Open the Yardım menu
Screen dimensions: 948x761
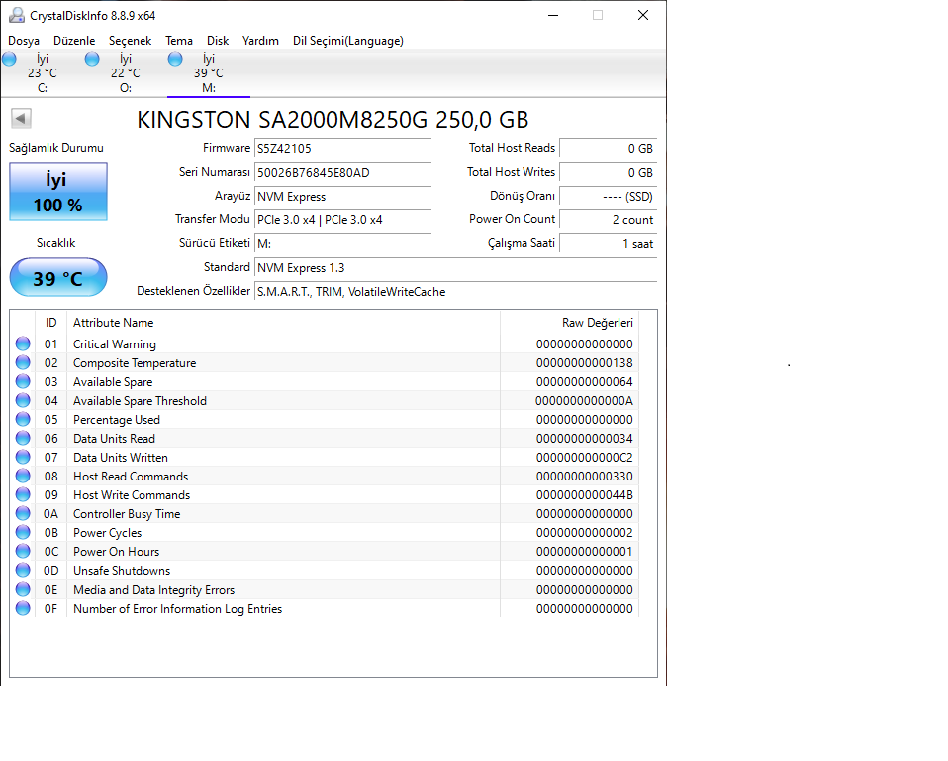tap(260, 41)
